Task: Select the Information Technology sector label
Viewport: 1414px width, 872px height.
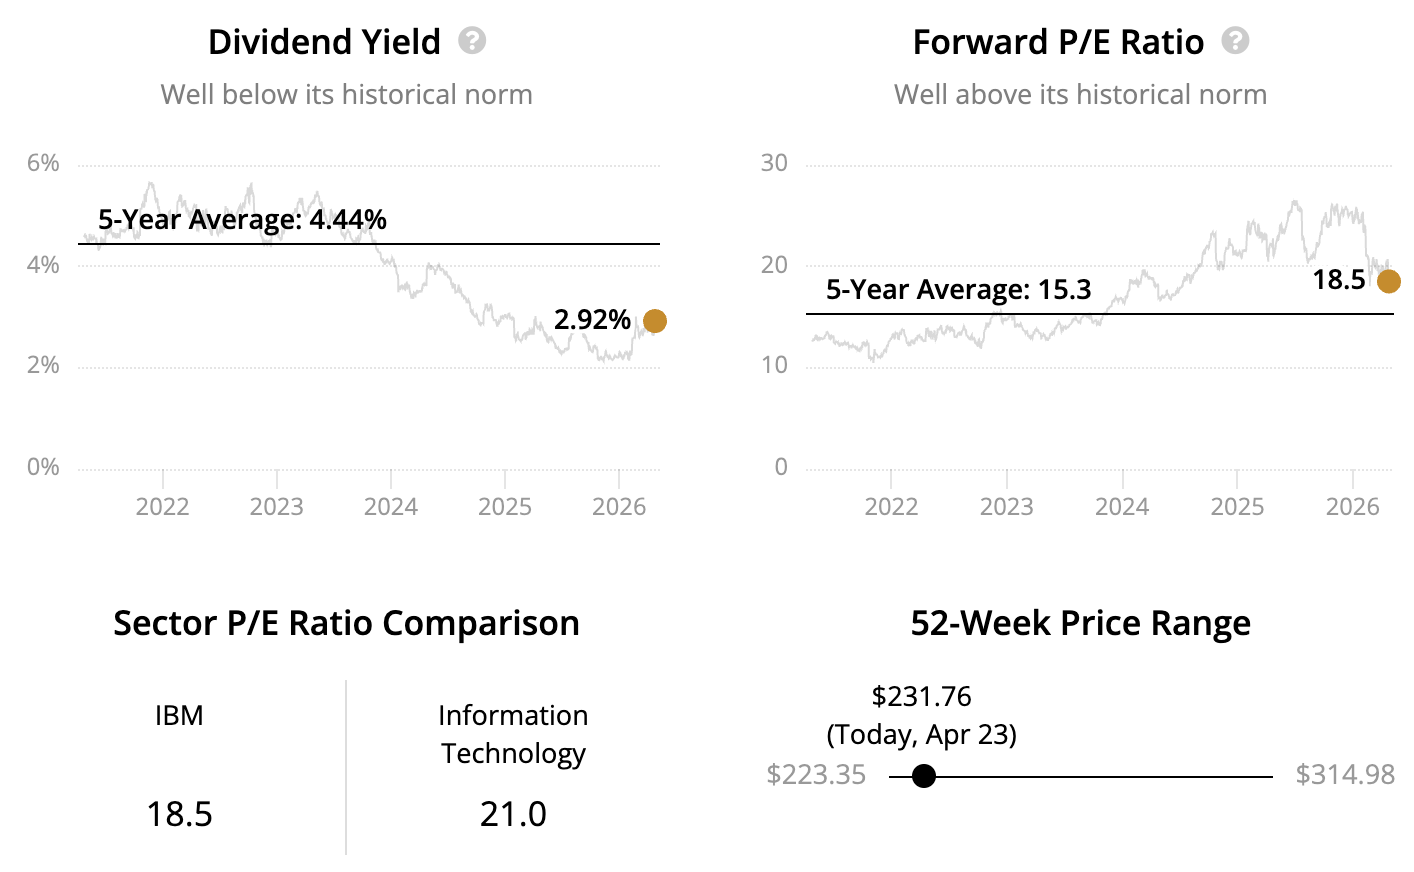Action: point(513,734)
